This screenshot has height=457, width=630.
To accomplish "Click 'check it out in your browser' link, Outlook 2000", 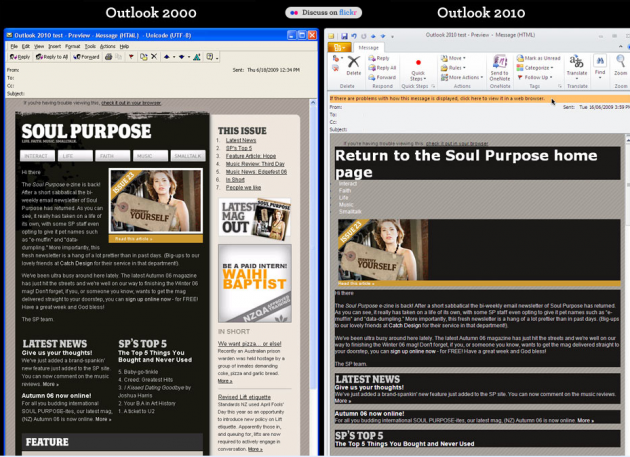I will point(131,103).
